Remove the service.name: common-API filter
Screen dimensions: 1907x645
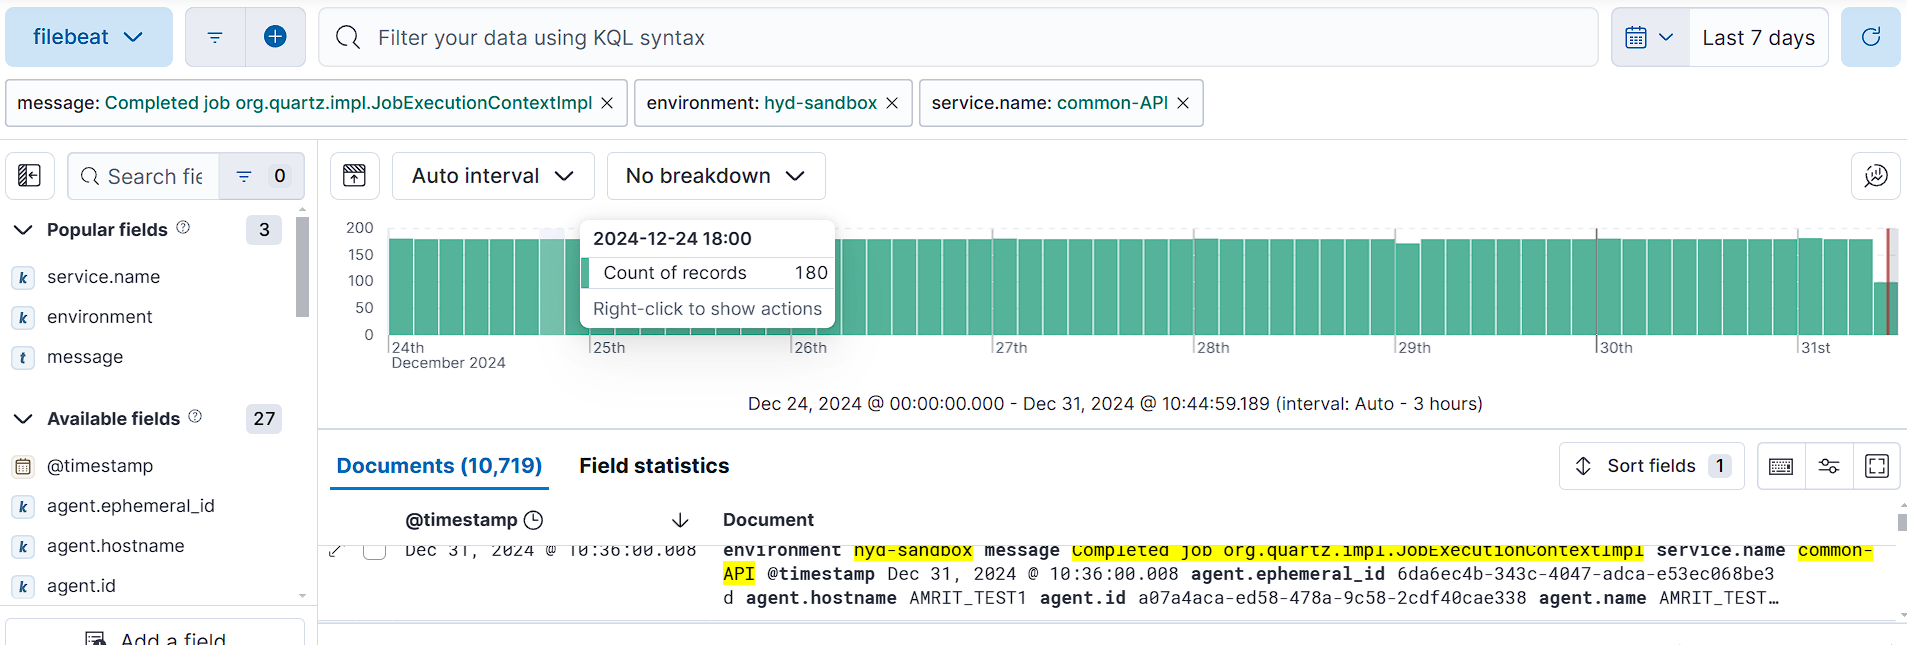[x=1183, y=103]
